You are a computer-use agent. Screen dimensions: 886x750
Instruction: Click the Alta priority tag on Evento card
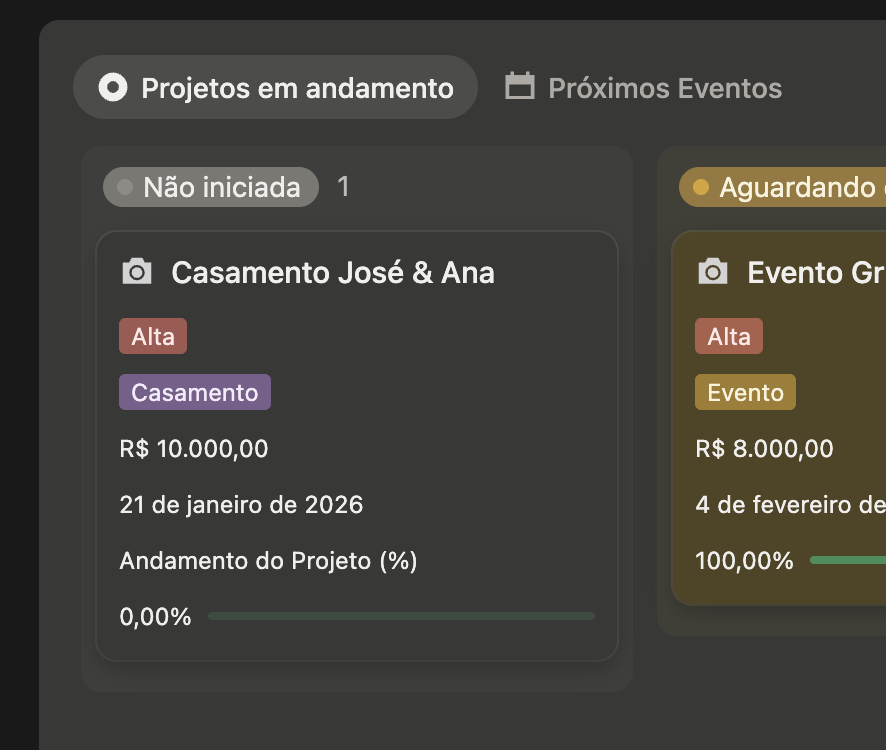[729, 337]
